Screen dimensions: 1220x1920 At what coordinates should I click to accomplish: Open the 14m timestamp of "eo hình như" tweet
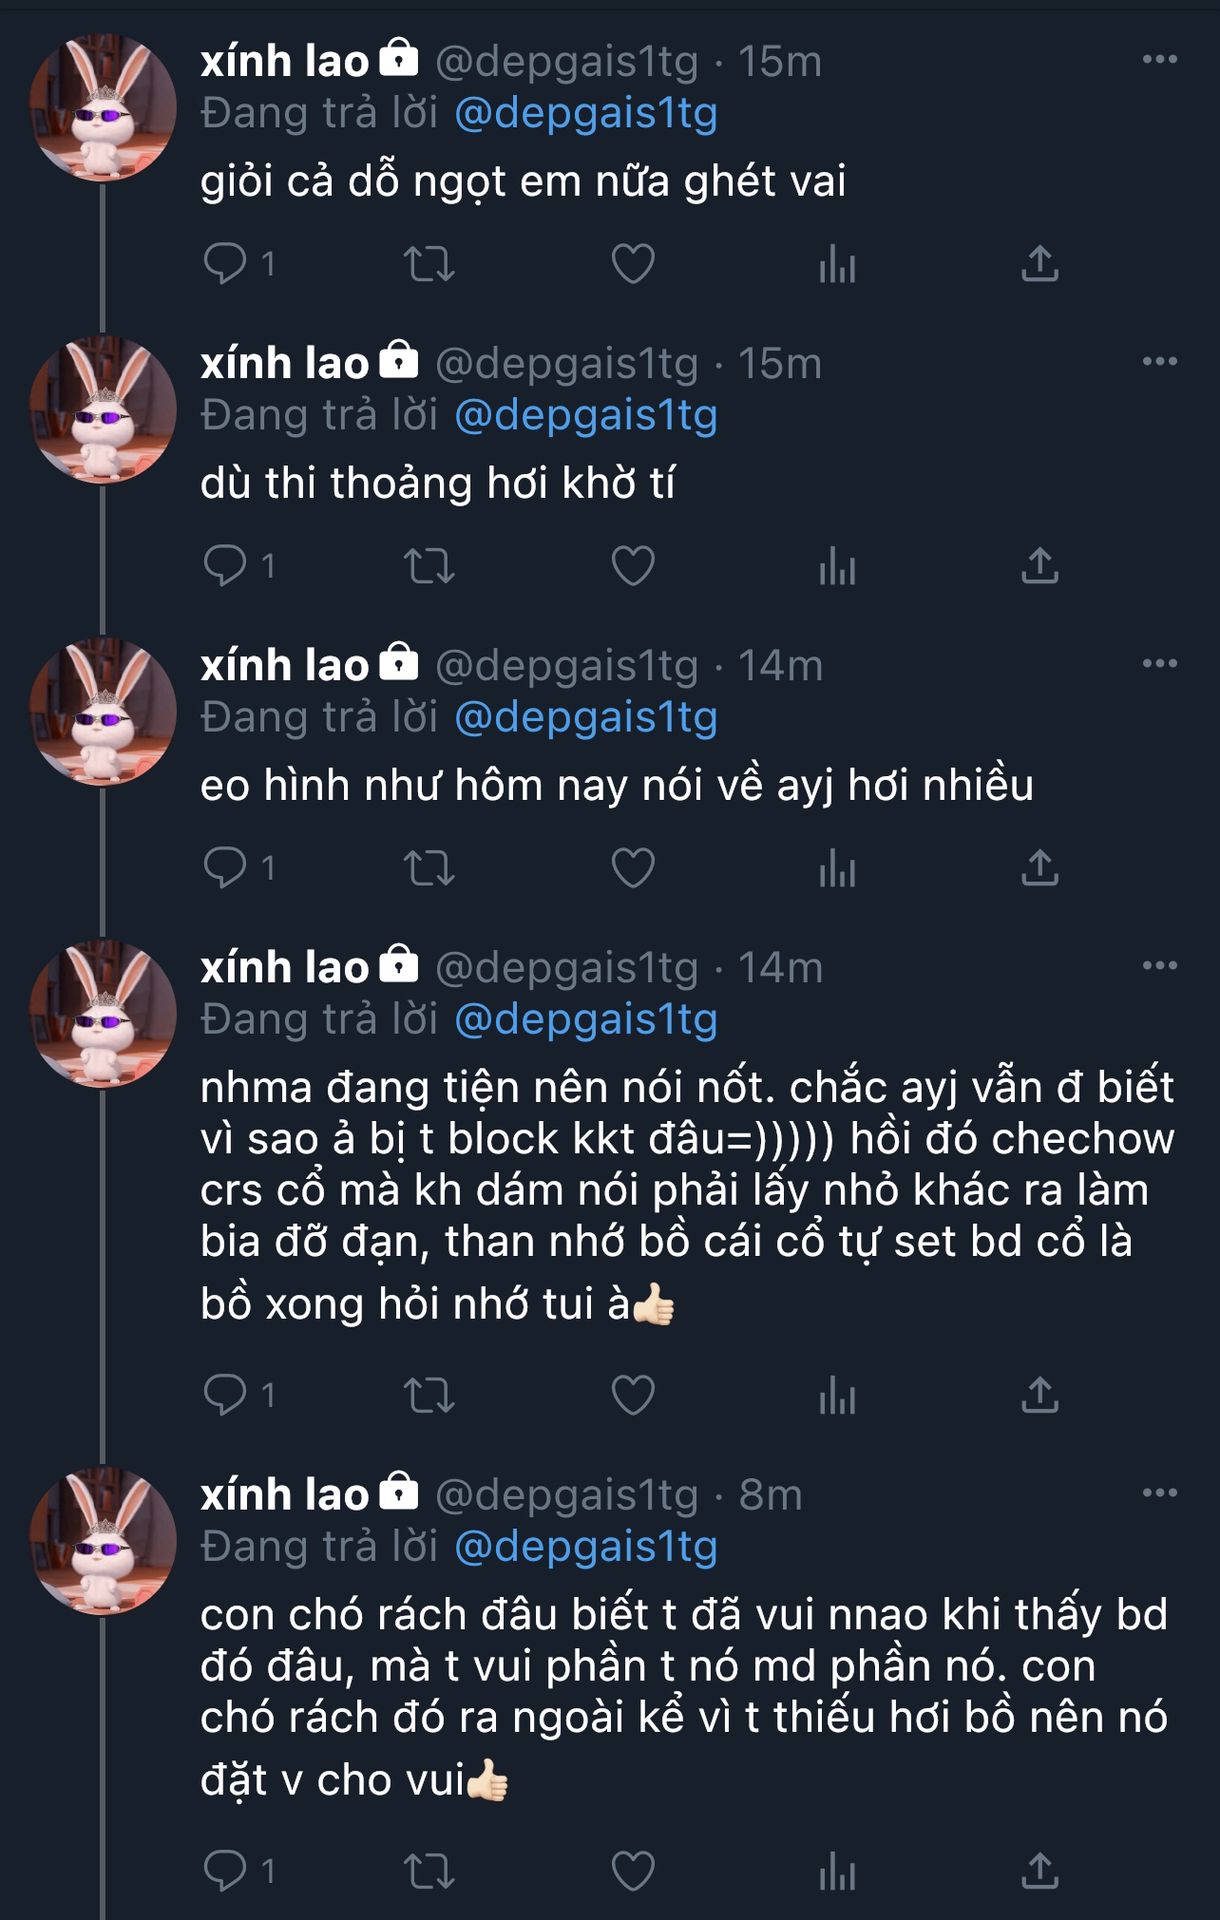point(780,666)
